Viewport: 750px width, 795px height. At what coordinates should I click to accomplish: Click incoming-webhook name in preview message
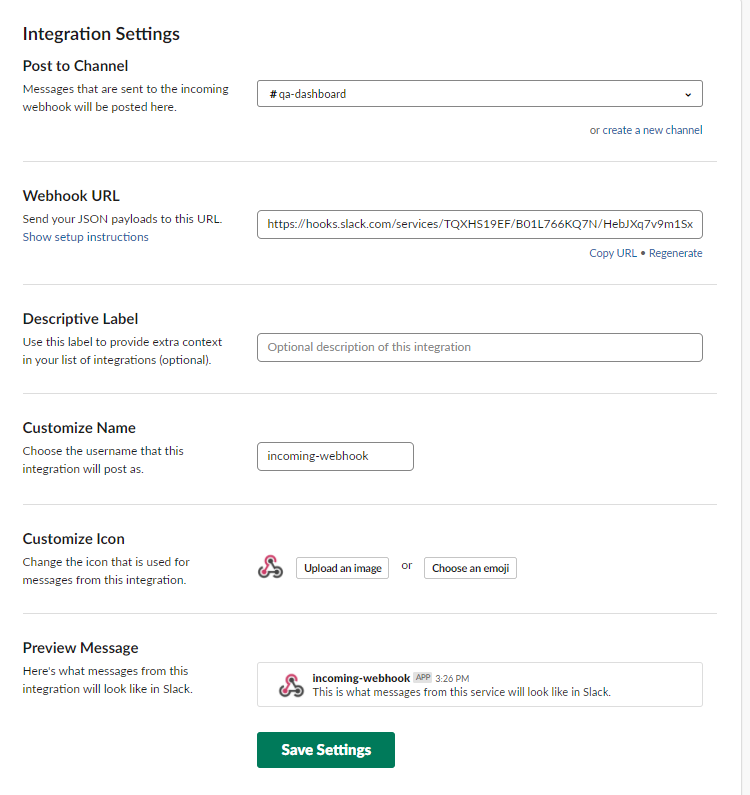[361, 678]
